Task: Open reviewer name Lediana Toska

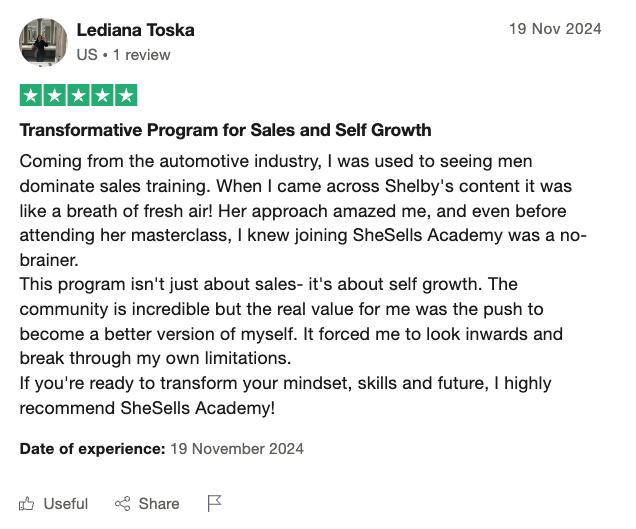Action: click(x=135, y=30)
